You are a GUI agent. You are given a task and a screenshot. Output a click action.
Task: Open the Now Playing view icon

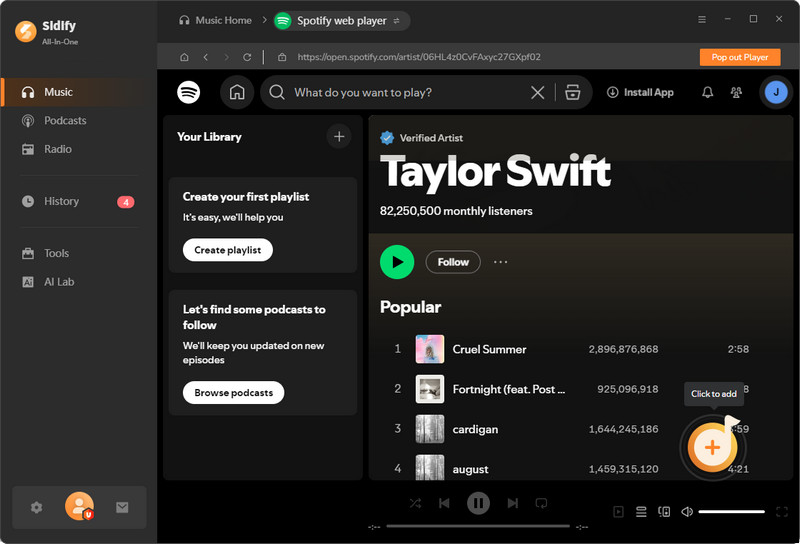(x=618, y=511)
